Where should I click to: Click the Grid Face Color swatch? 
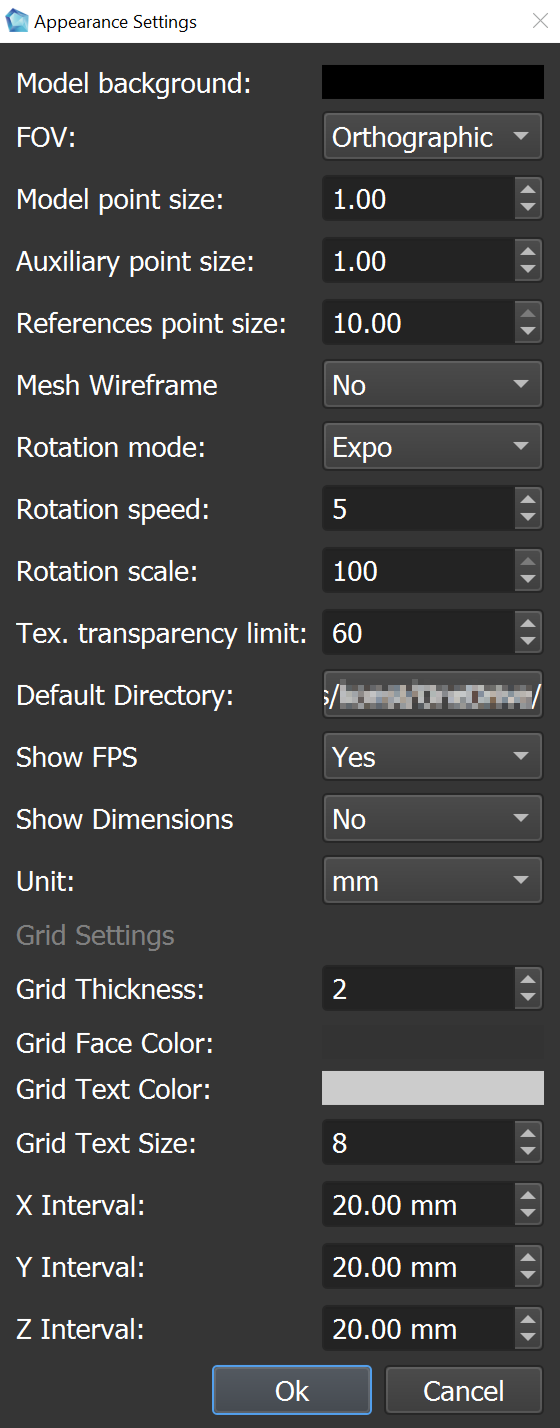pyautogui.click(x=432, y=1043)
